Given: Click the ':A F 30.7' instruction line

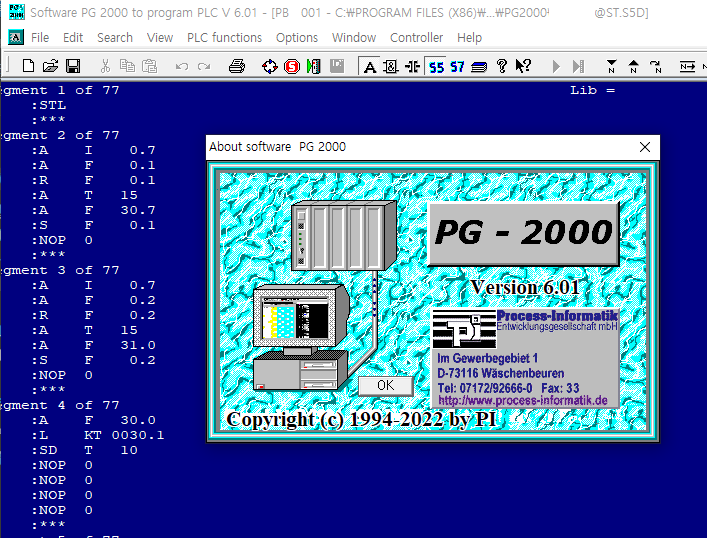Looking at the screenshot, I should (x=93, y=210).
